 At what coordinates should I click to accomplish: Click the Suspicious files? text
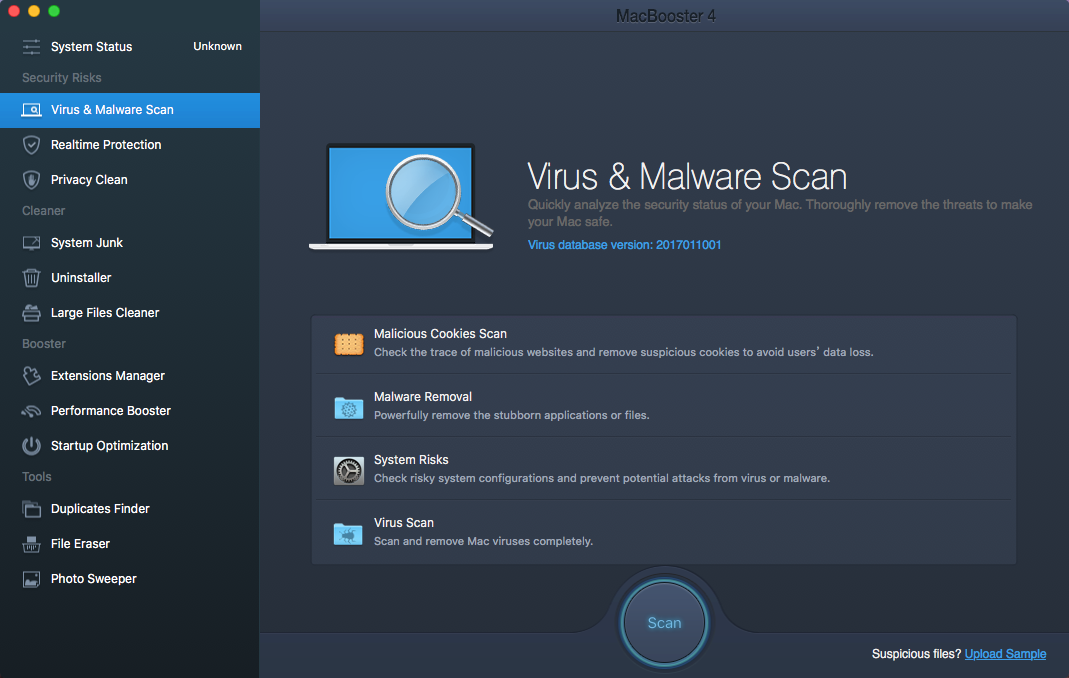(x=916, y=654)
